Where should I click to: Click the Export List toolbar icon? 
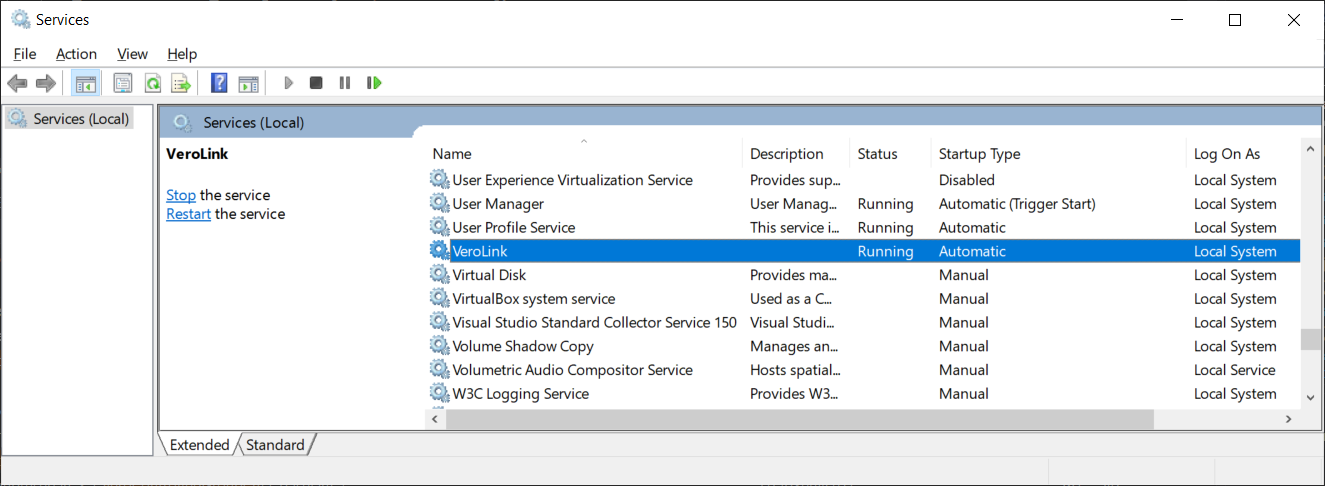coord(181,83)
